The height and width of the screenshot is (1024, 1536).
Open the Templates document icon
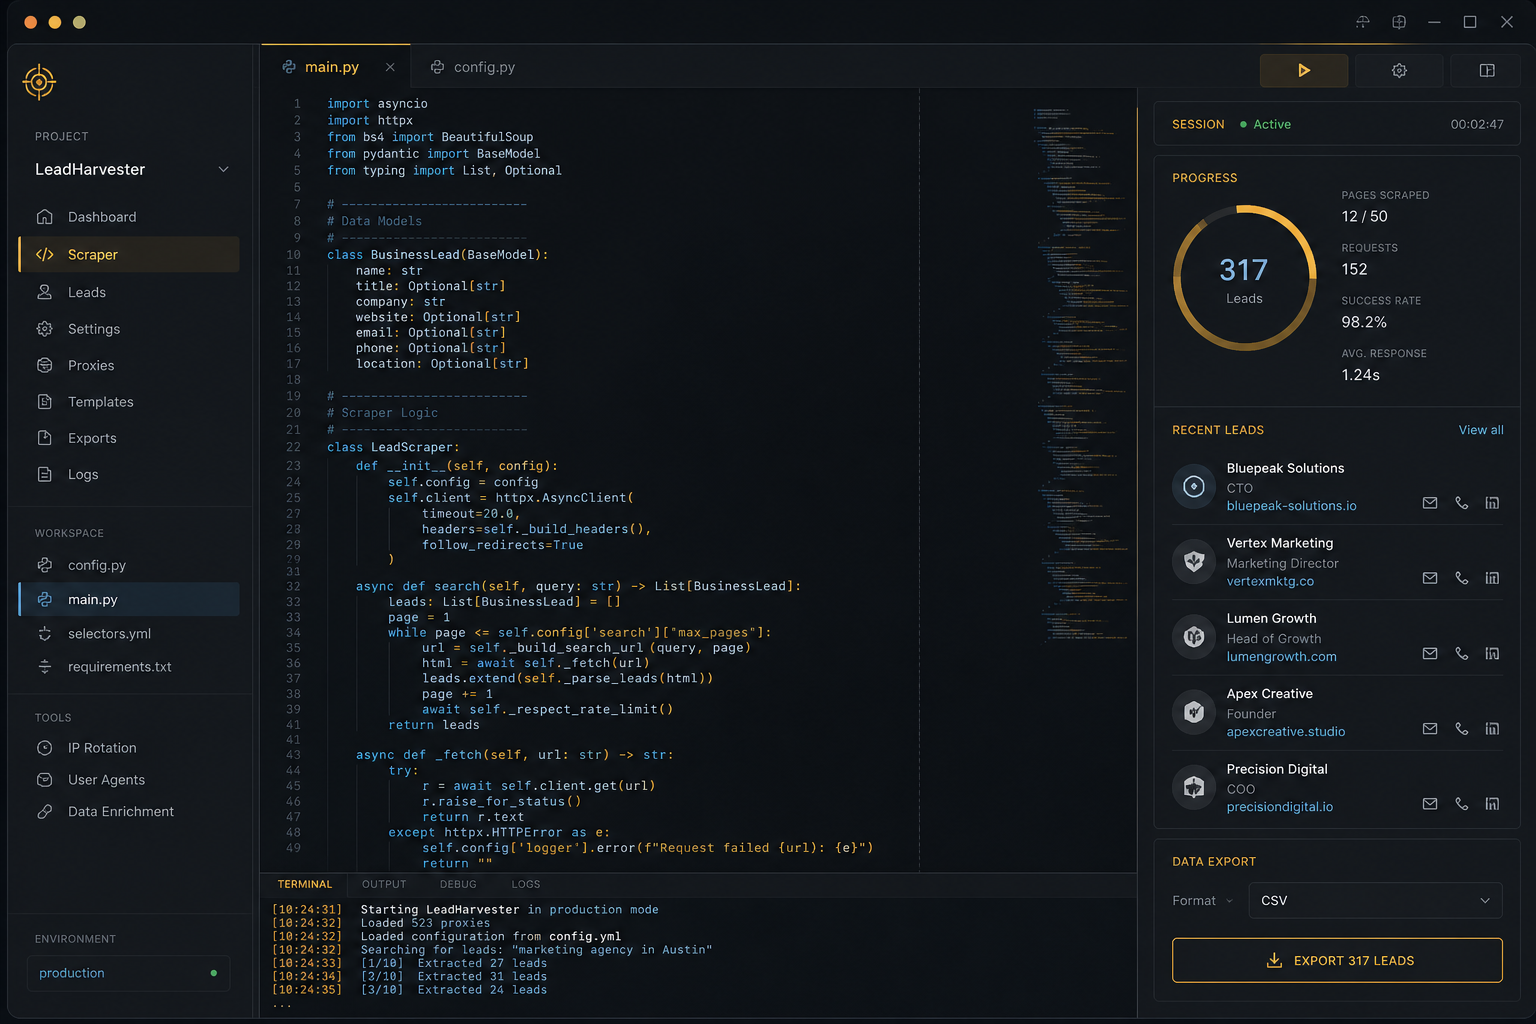point(45,402)
